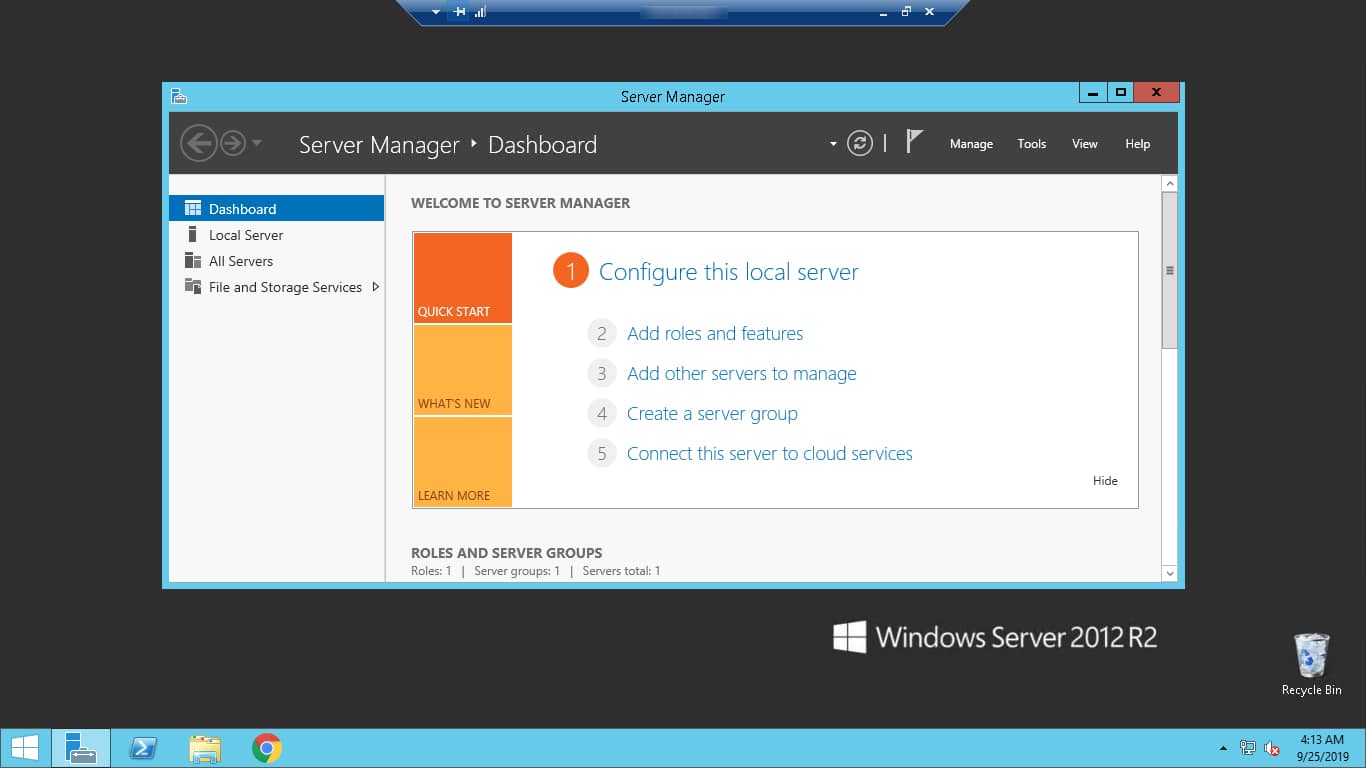
Task: Click the QUICK START tile
Action: pos(462,278)
